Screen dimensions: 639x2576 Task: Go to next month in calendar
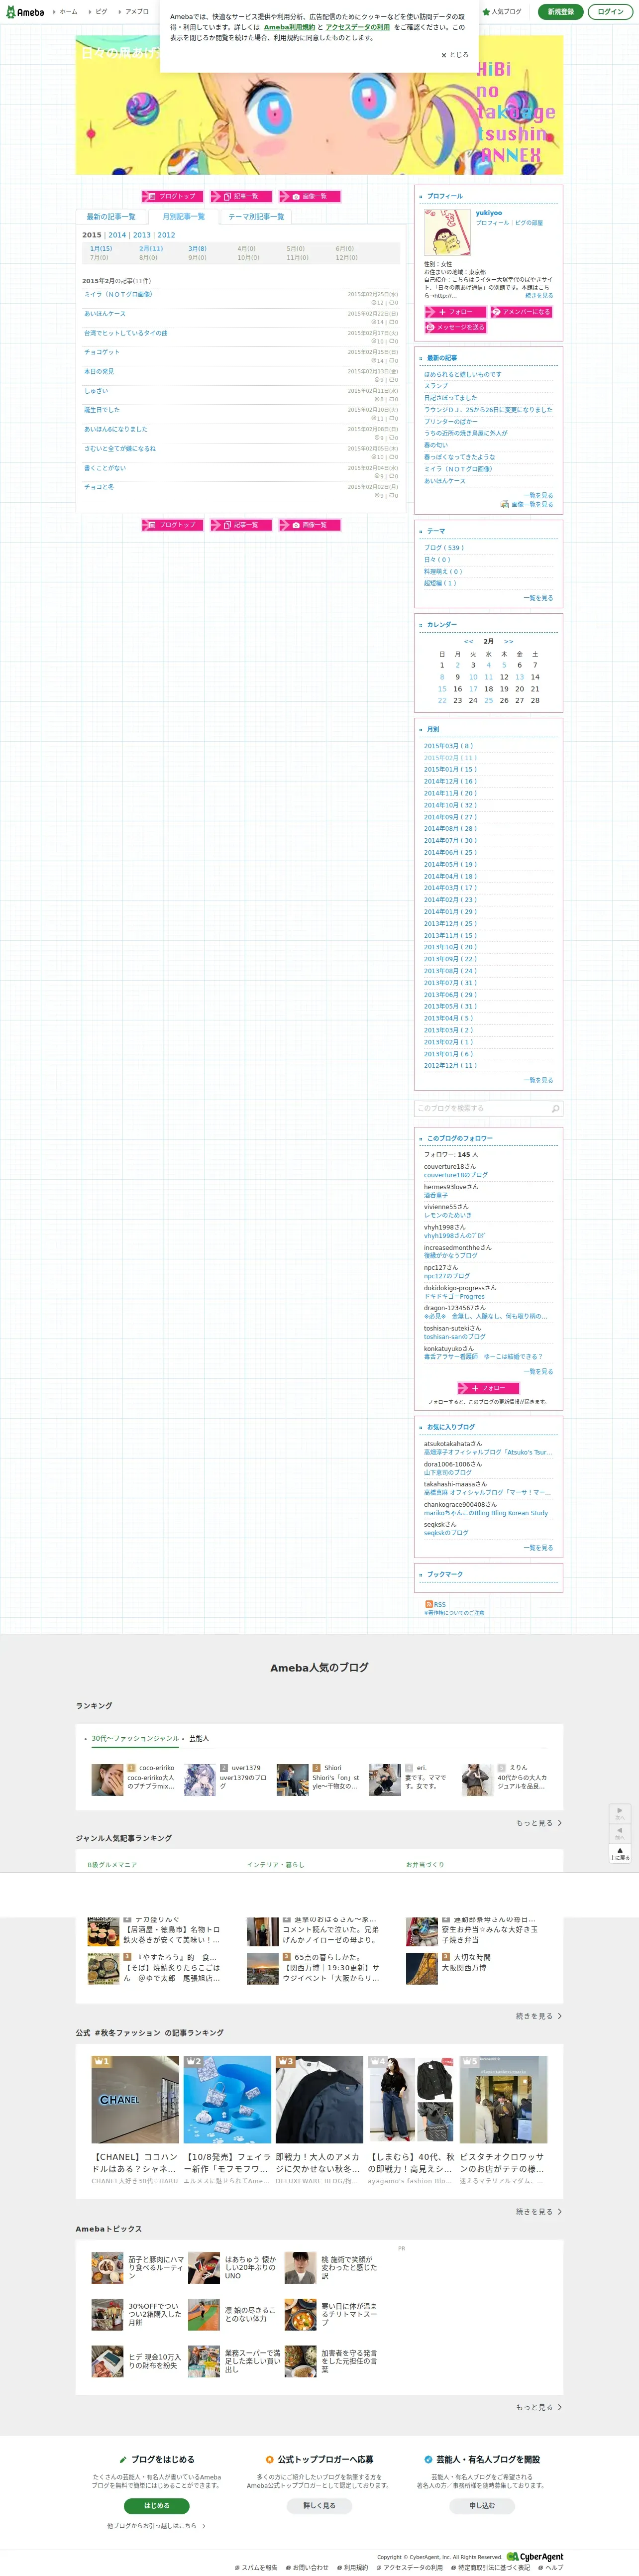[508, 641]
